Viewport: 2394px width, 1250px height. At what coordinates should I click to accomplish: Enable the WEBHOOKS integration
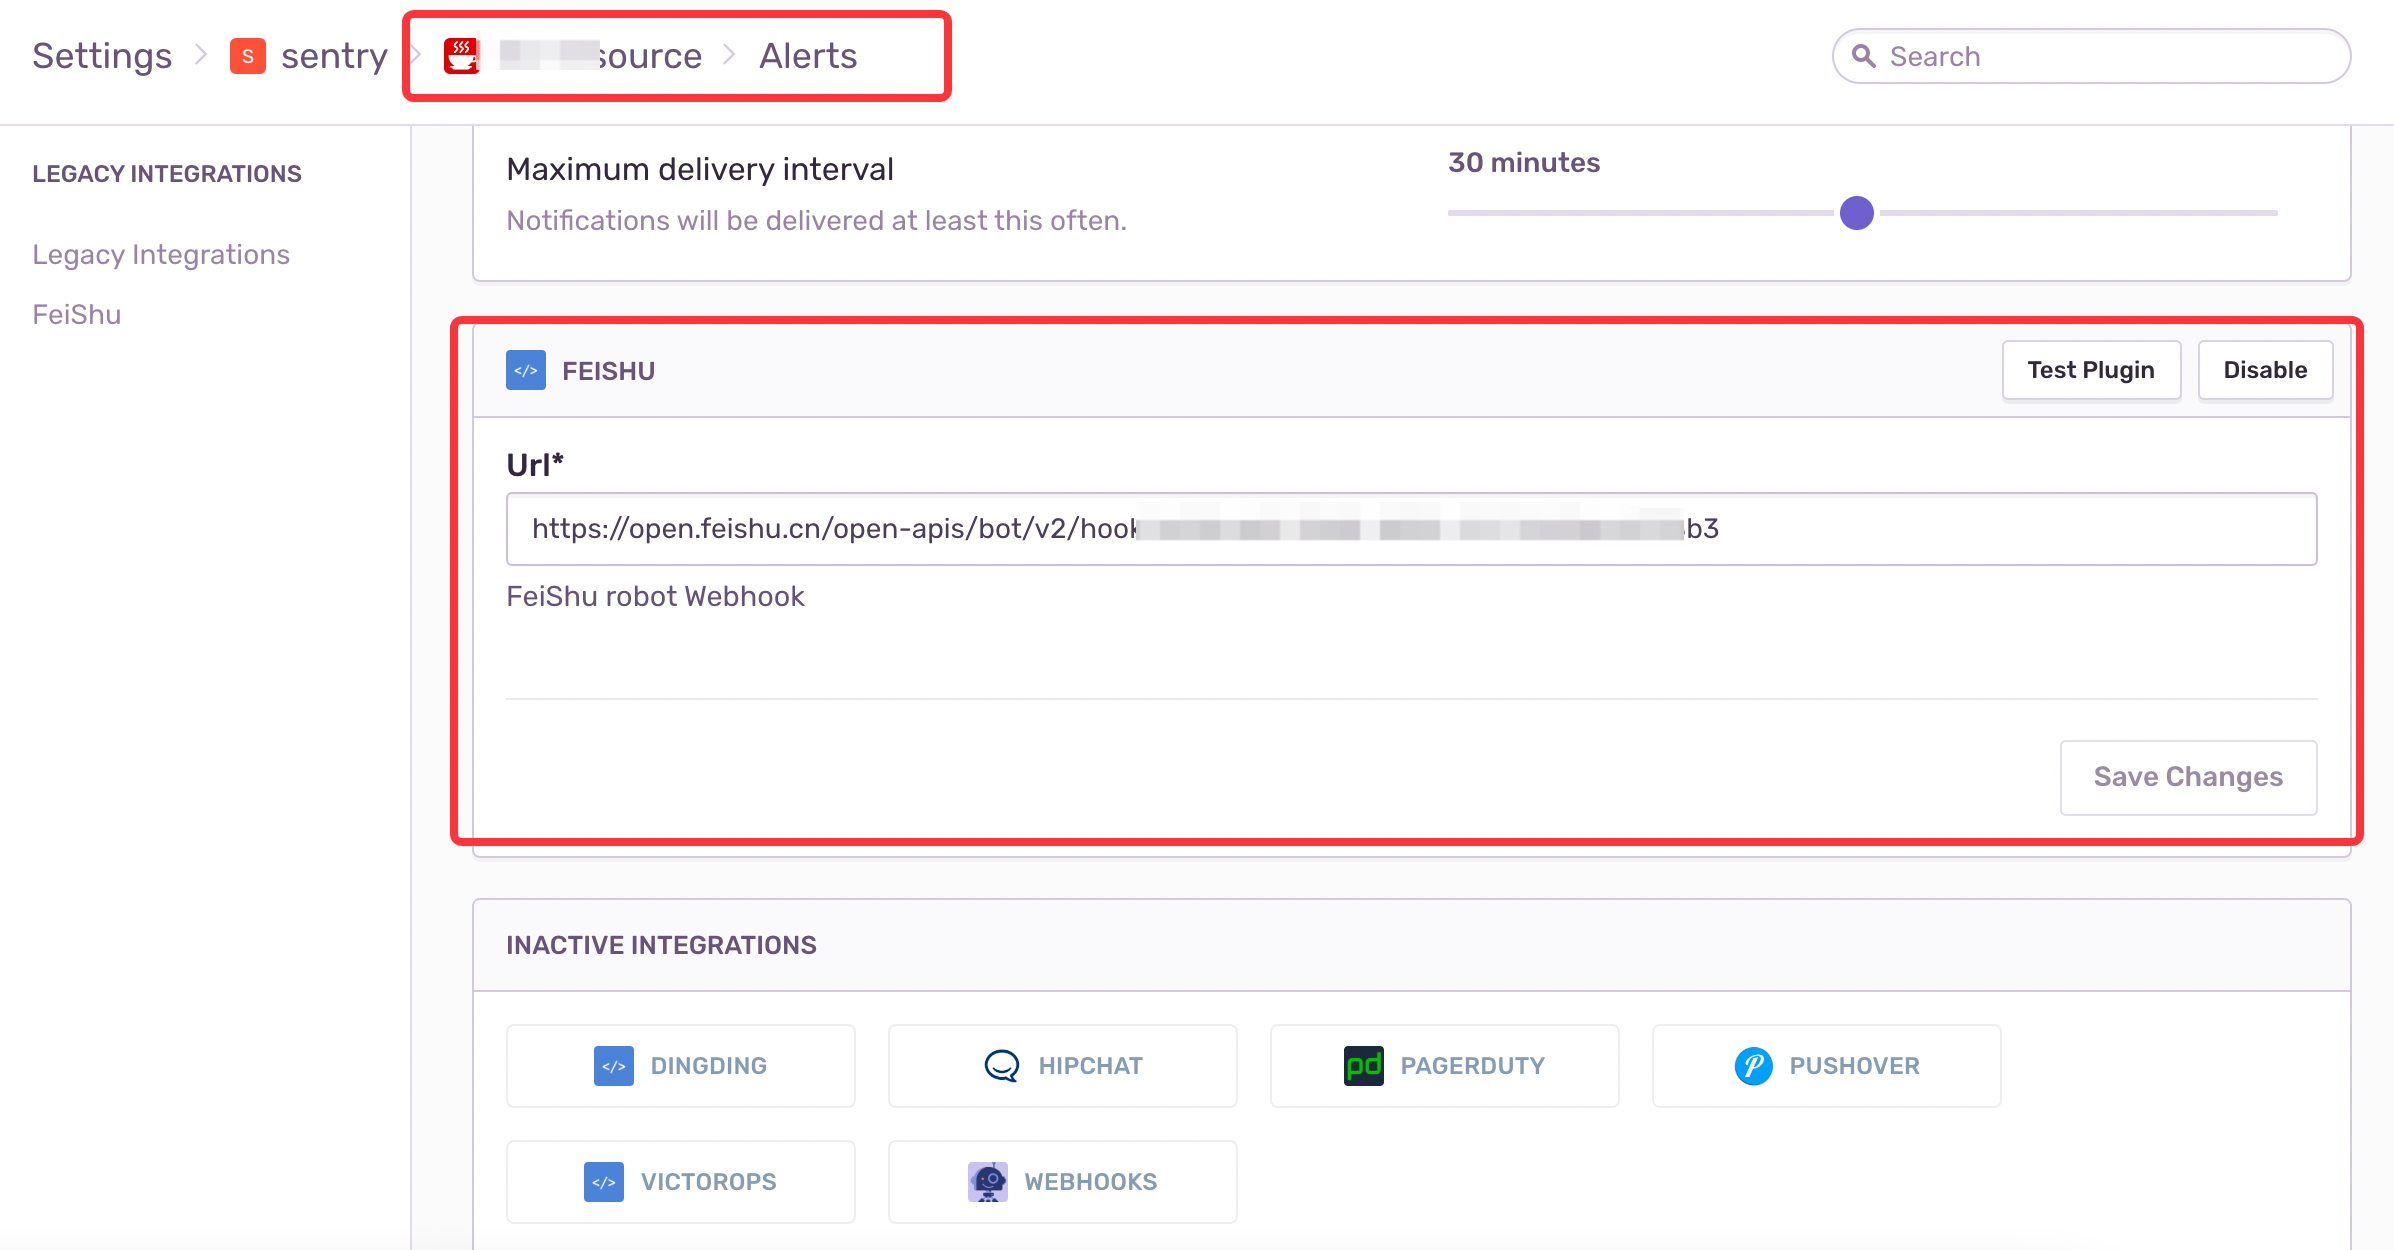coord(1063,1182)
